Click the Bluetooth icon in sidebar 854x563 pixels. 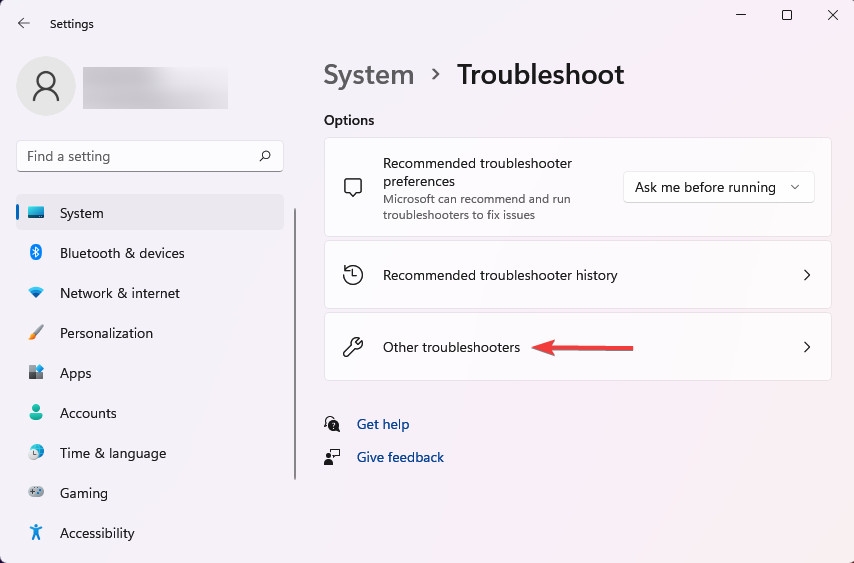pyautogui.click(x=36, y=253)
